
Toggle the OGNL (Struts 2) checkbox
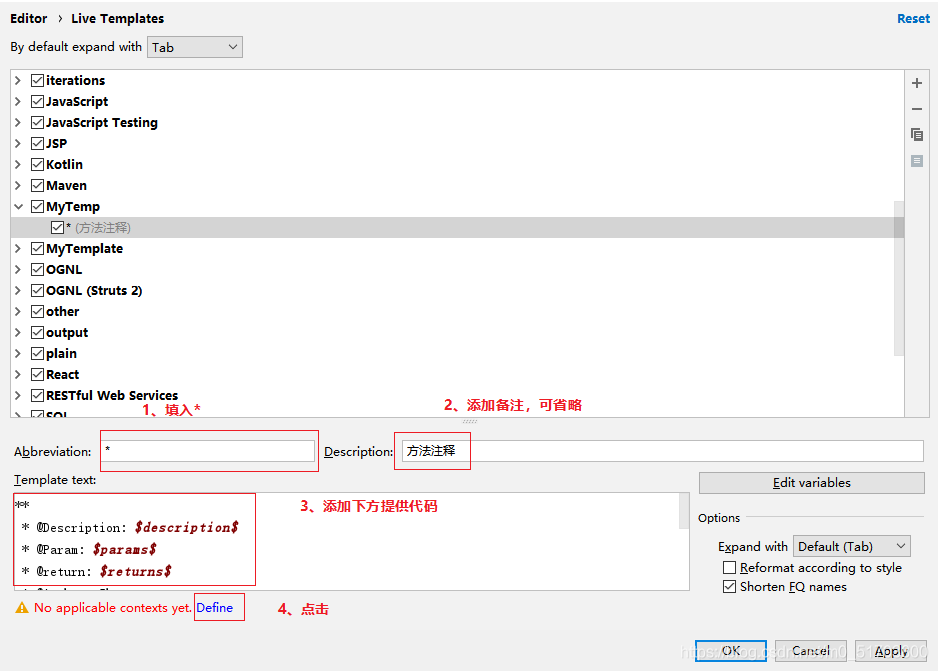coord(37,290)
